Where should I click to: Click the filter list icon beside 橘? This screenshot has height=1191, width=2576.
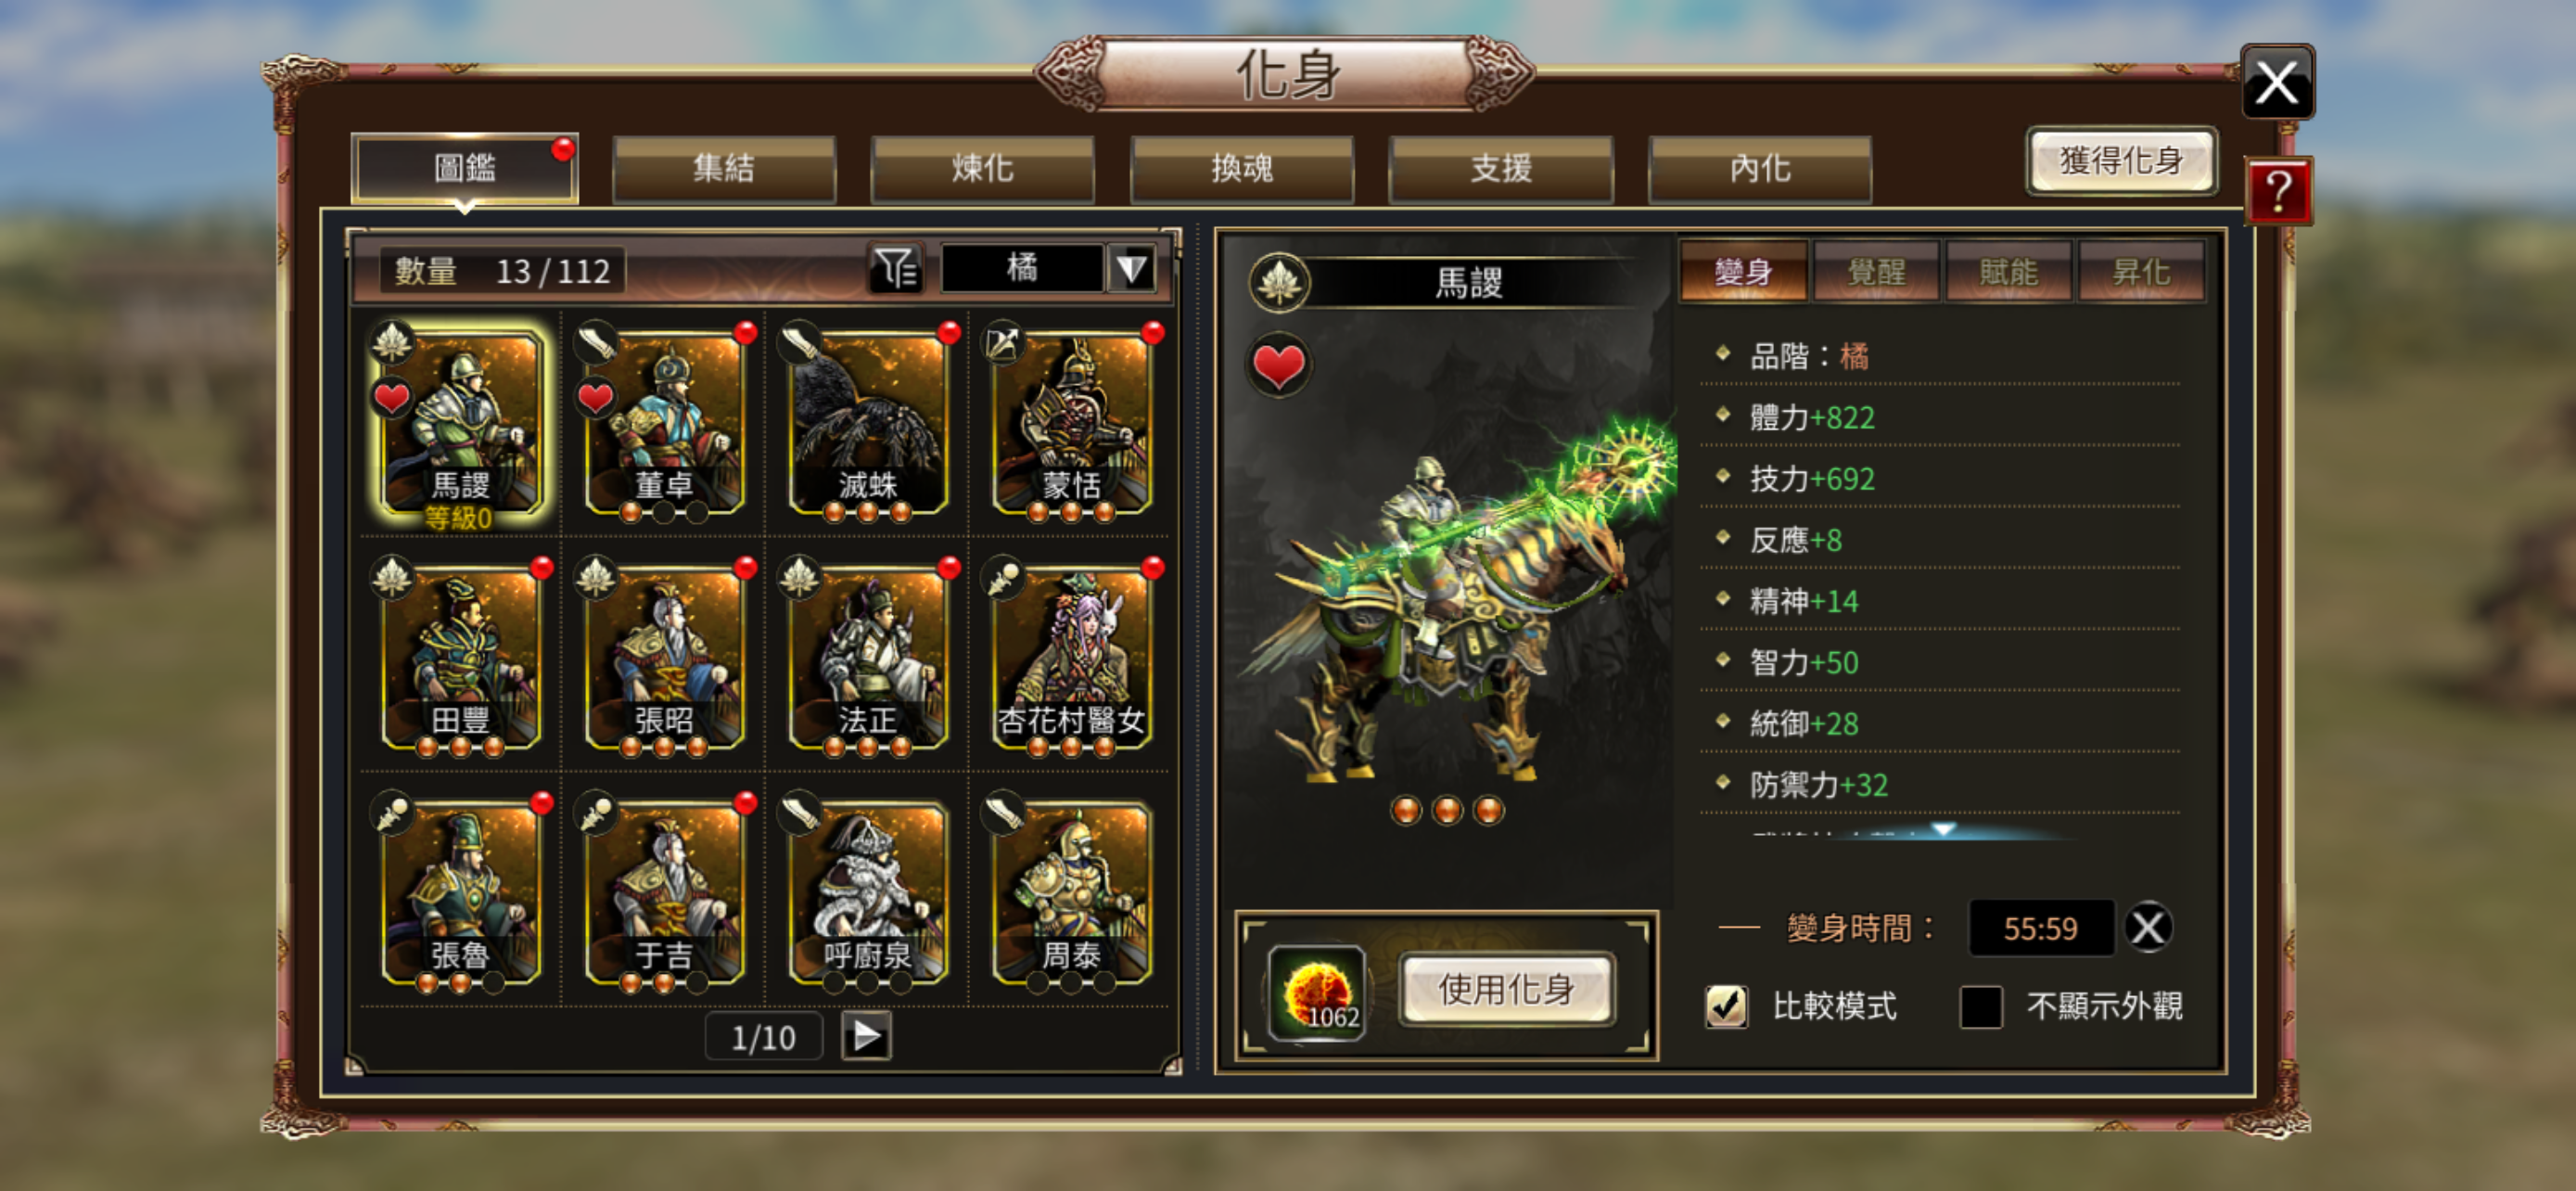point(896,268)
